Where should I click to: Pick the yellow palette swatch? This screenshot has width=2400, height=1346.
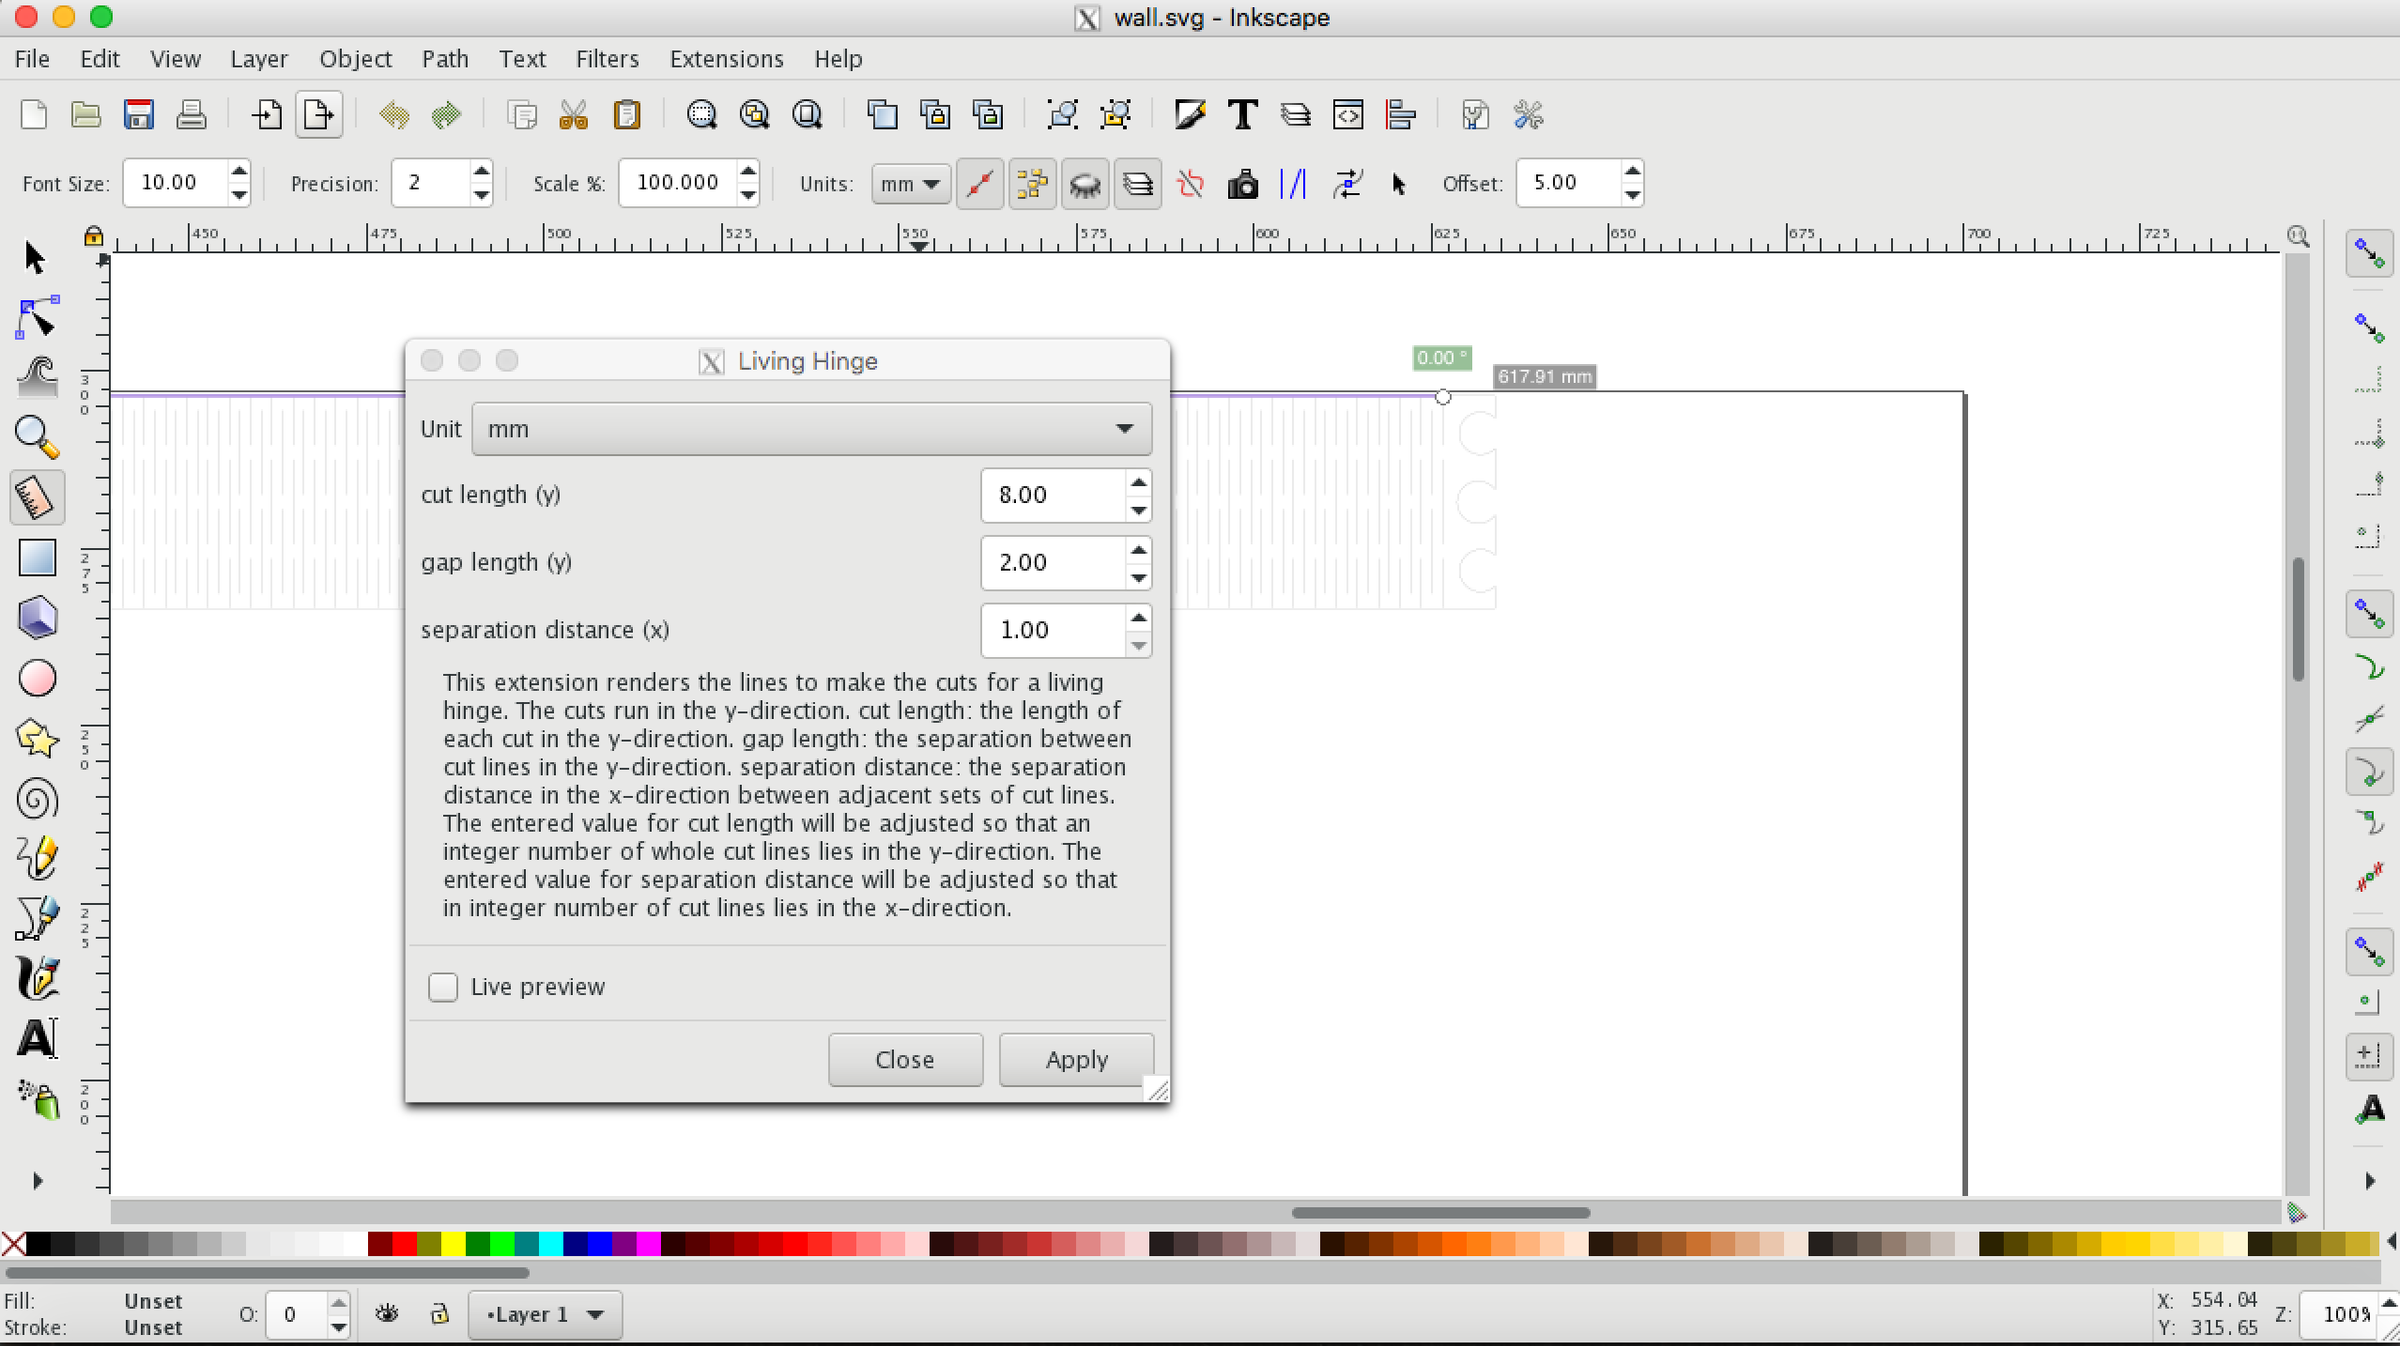(453, 1243)
